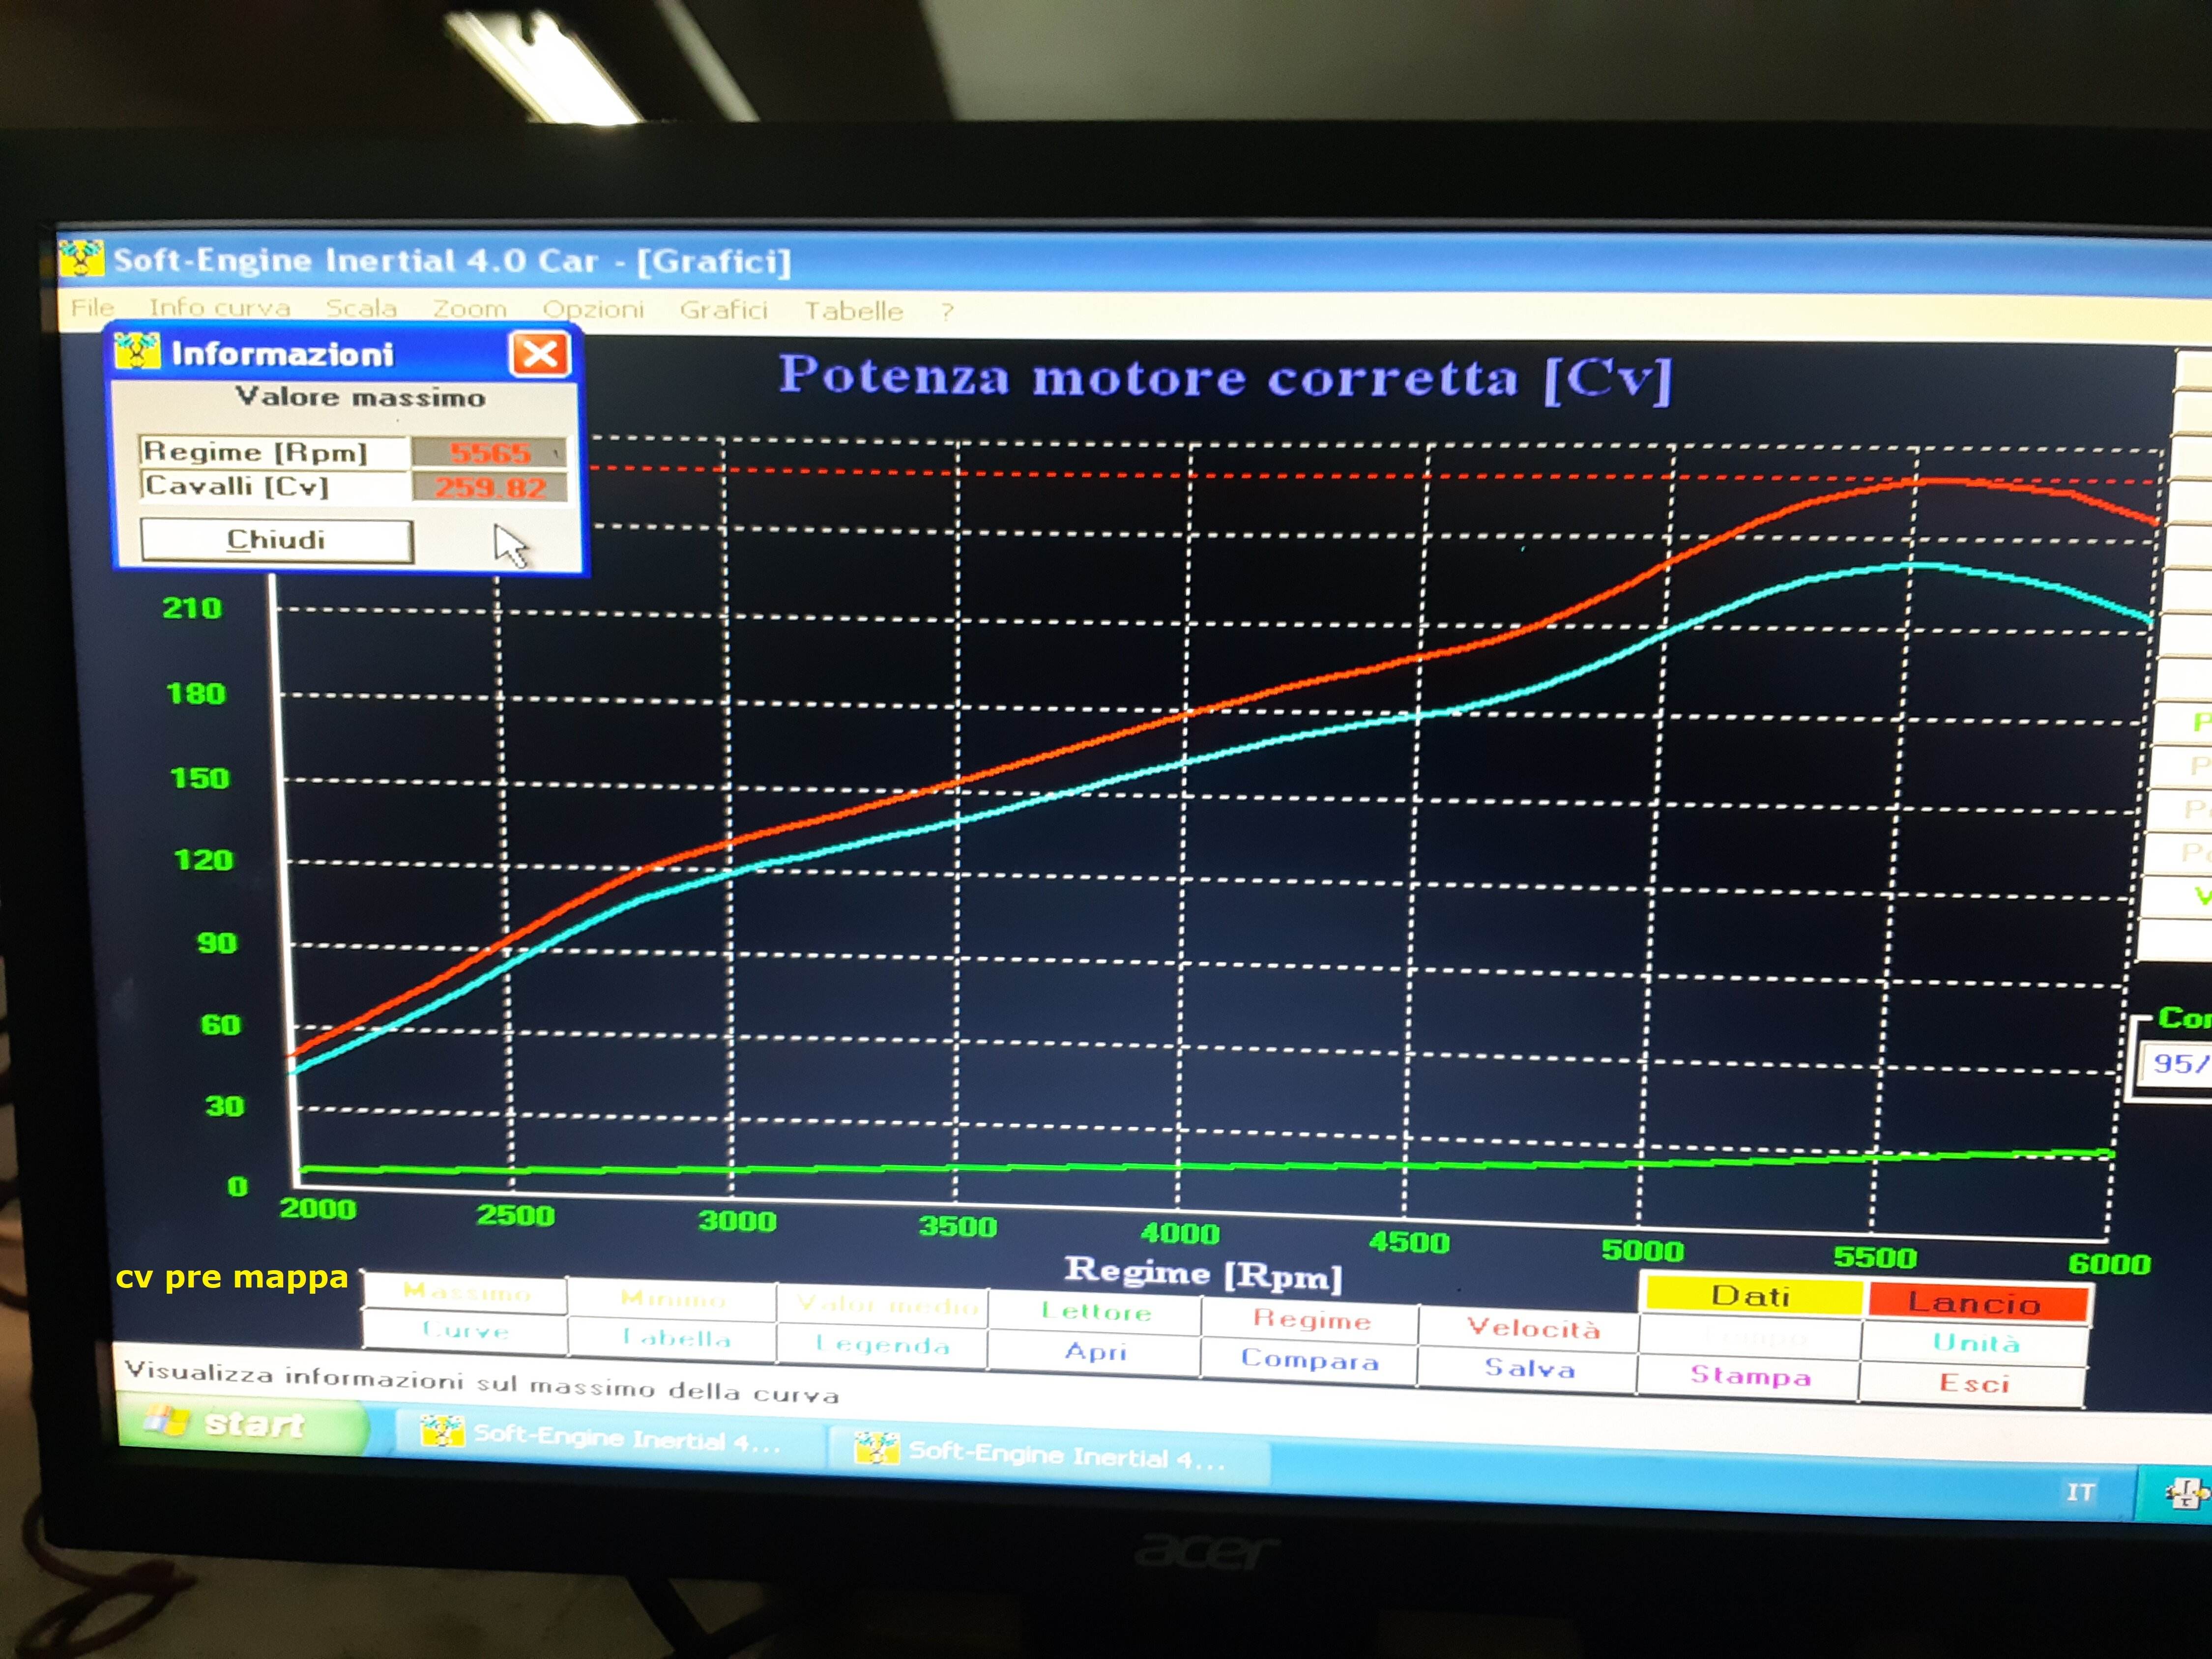This screenshot has width=2212, height=1659.
Task: Open the Opzioni menu
Action: click(593, 310)
